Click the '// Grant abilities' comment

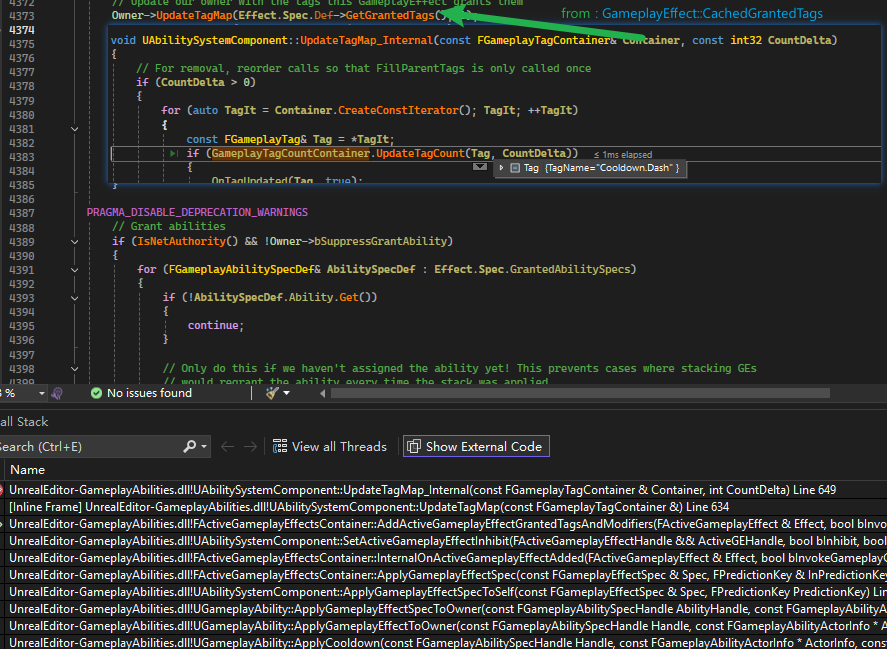(x=169, y=226)
